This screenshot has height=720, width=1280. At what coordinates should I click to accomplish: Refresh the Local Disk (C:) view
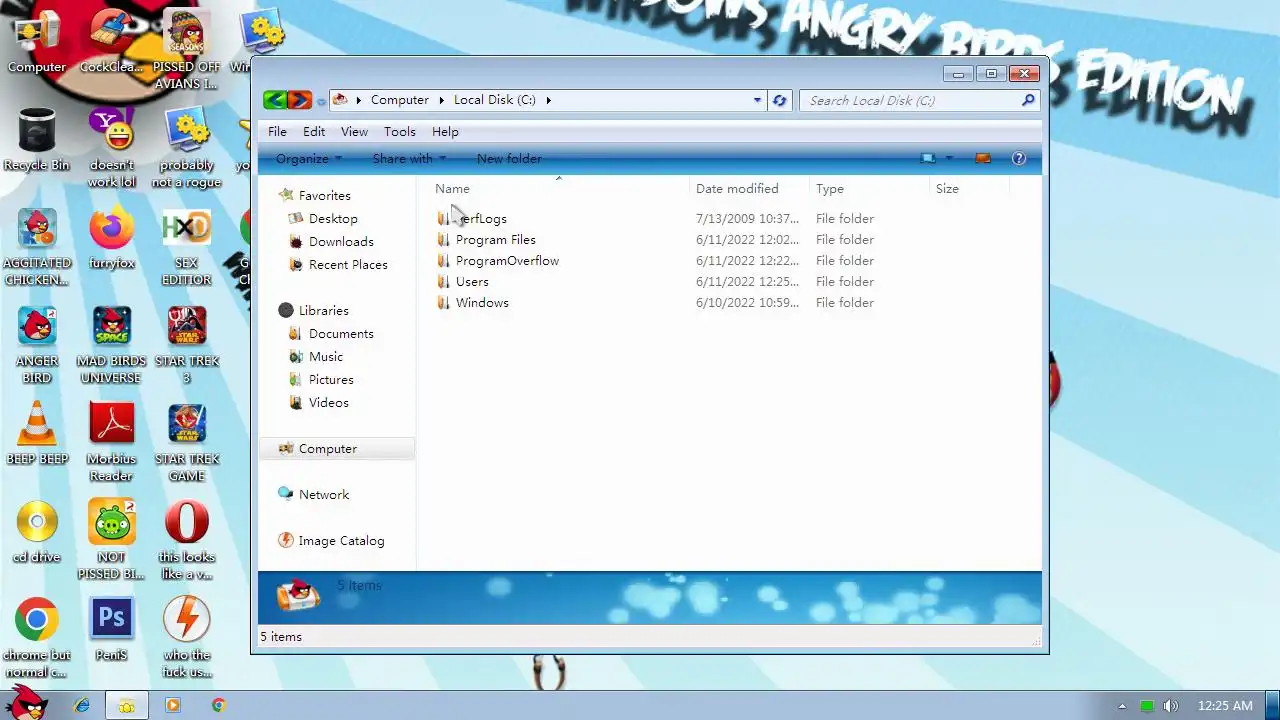point(780,100)
